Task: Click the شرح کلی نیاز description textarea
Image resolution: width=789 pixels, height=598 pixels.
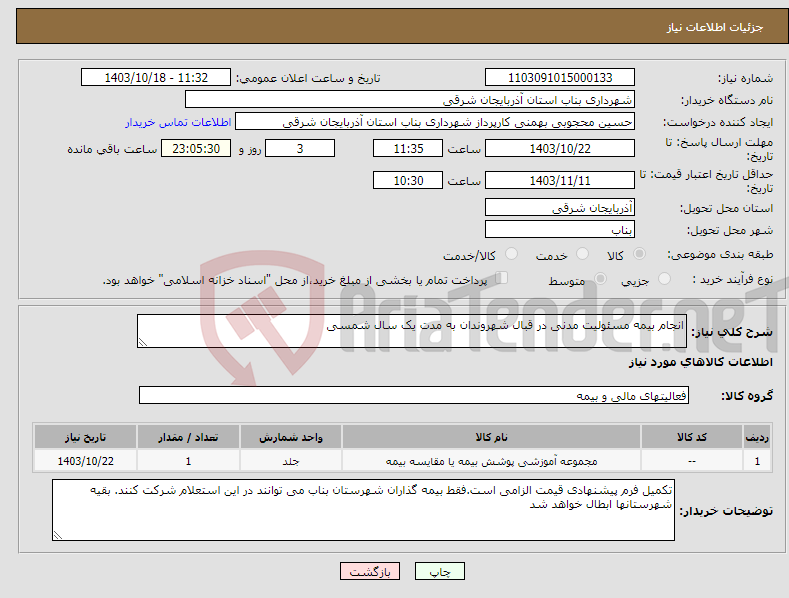Action: (412, 331)
